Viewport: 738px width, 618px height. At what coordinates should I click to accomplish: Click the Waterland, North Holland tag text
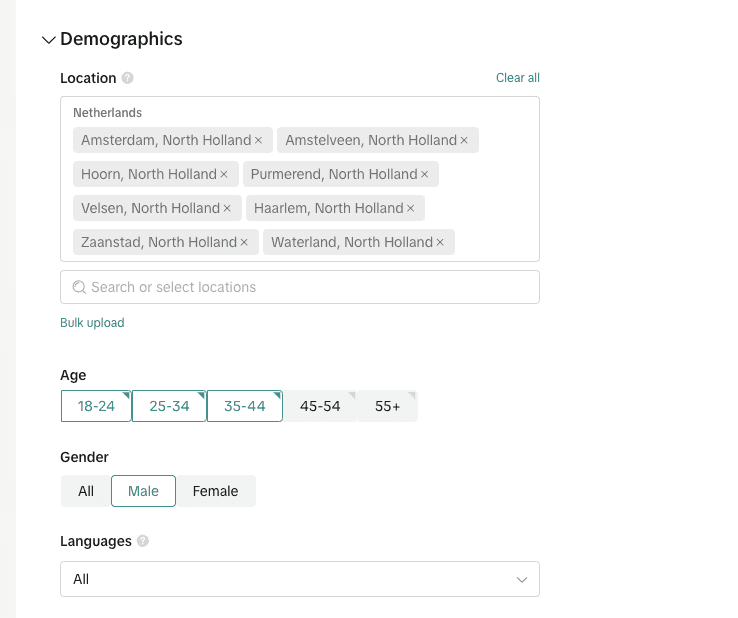point(352,242)
